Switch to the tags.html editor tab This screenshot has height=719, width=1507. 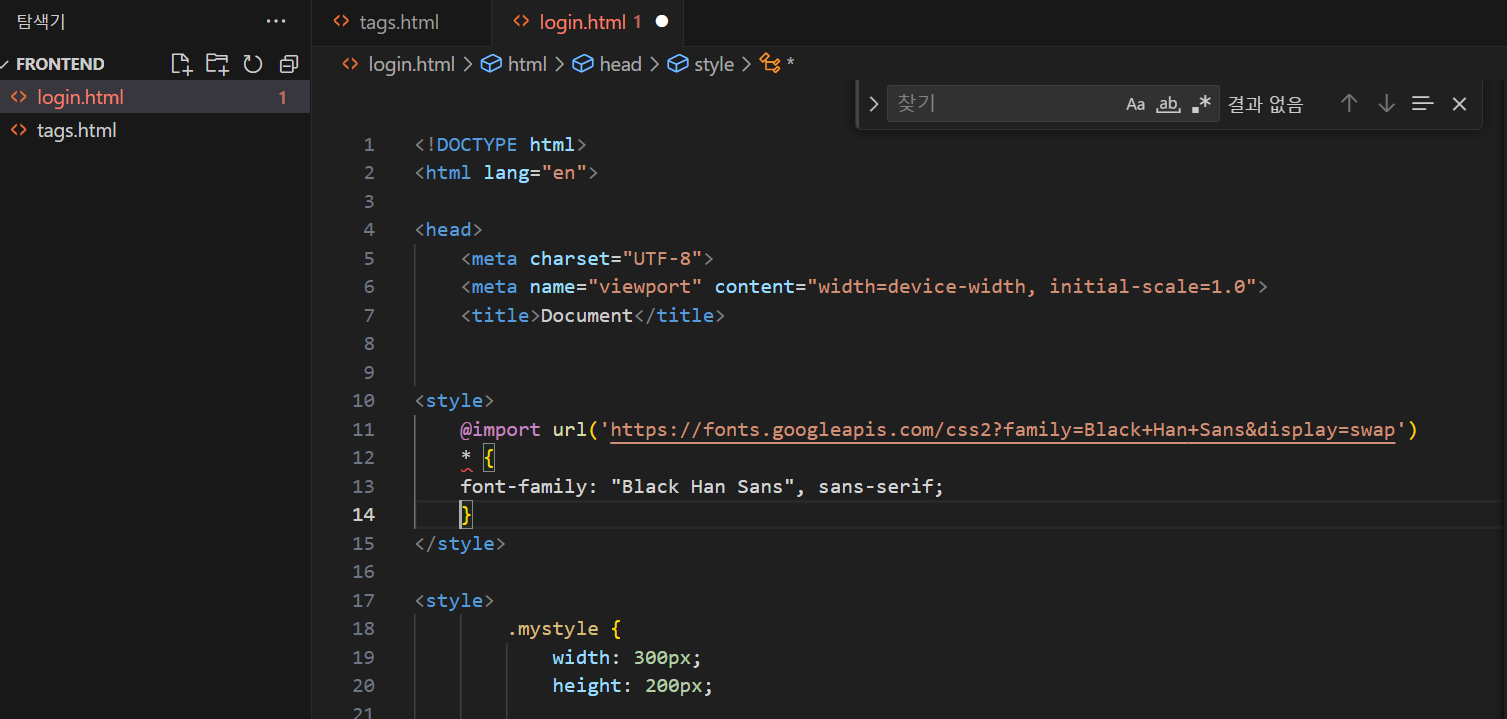(x=401, y=22)
